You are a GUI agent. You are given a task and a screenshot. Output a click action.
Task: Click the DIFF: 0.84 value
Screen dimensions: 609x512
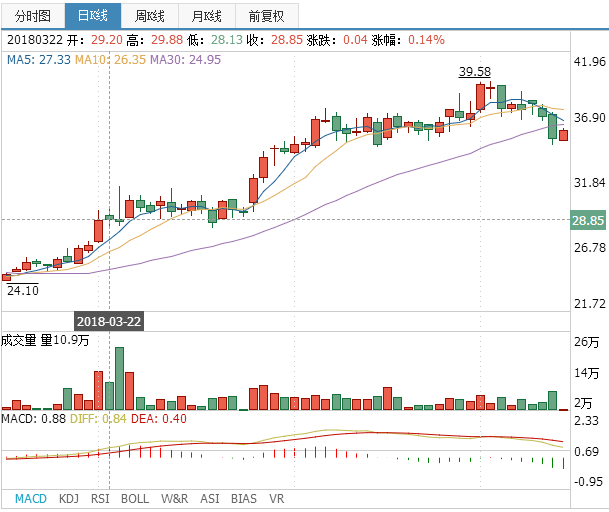(98, 418)
